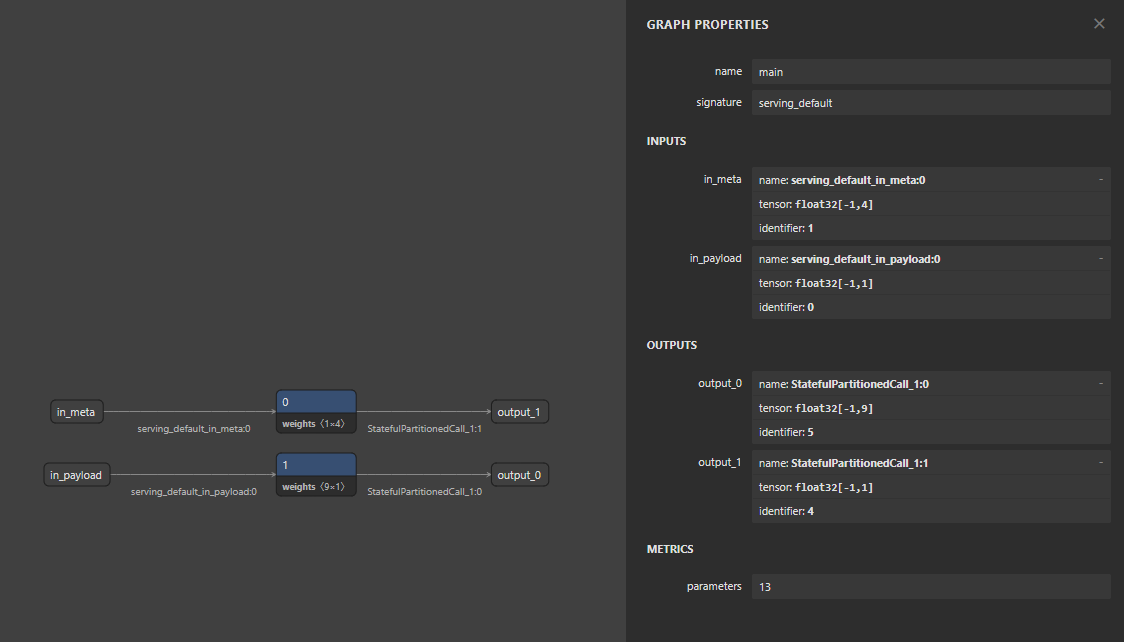Screen dimensions: 1124x642
Task: Close the Graph Properties panel
Action: click(x=1099, y=24)
